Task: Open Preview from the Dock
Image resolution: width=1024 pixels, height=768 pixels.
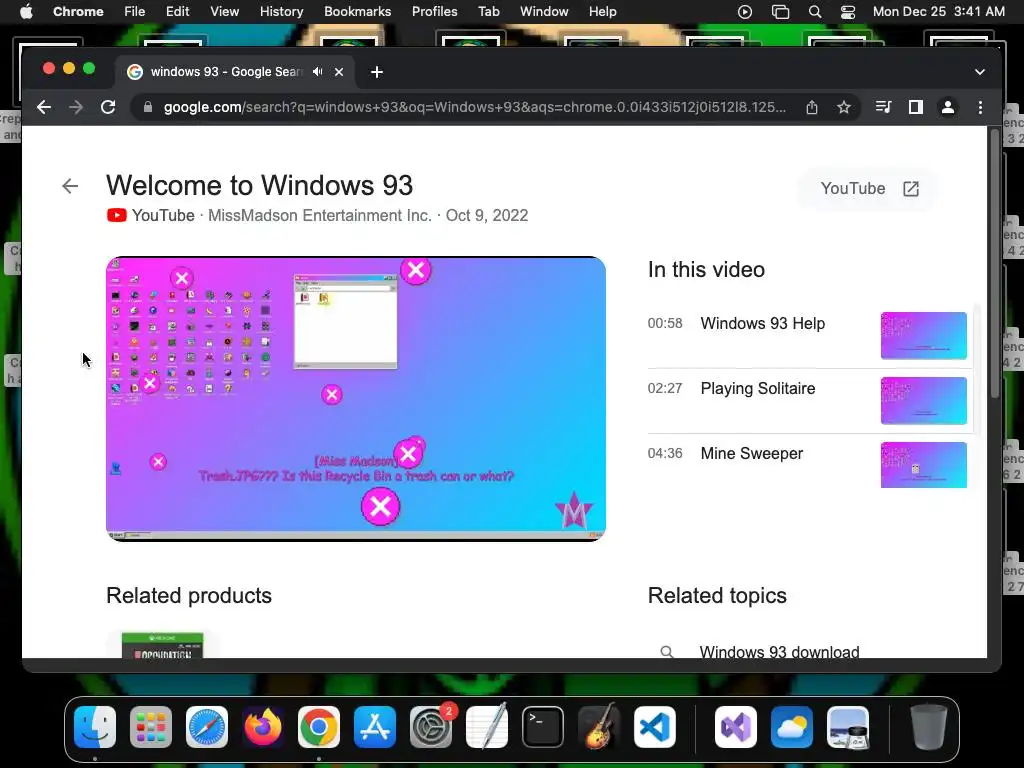Action: pos(848,727)
